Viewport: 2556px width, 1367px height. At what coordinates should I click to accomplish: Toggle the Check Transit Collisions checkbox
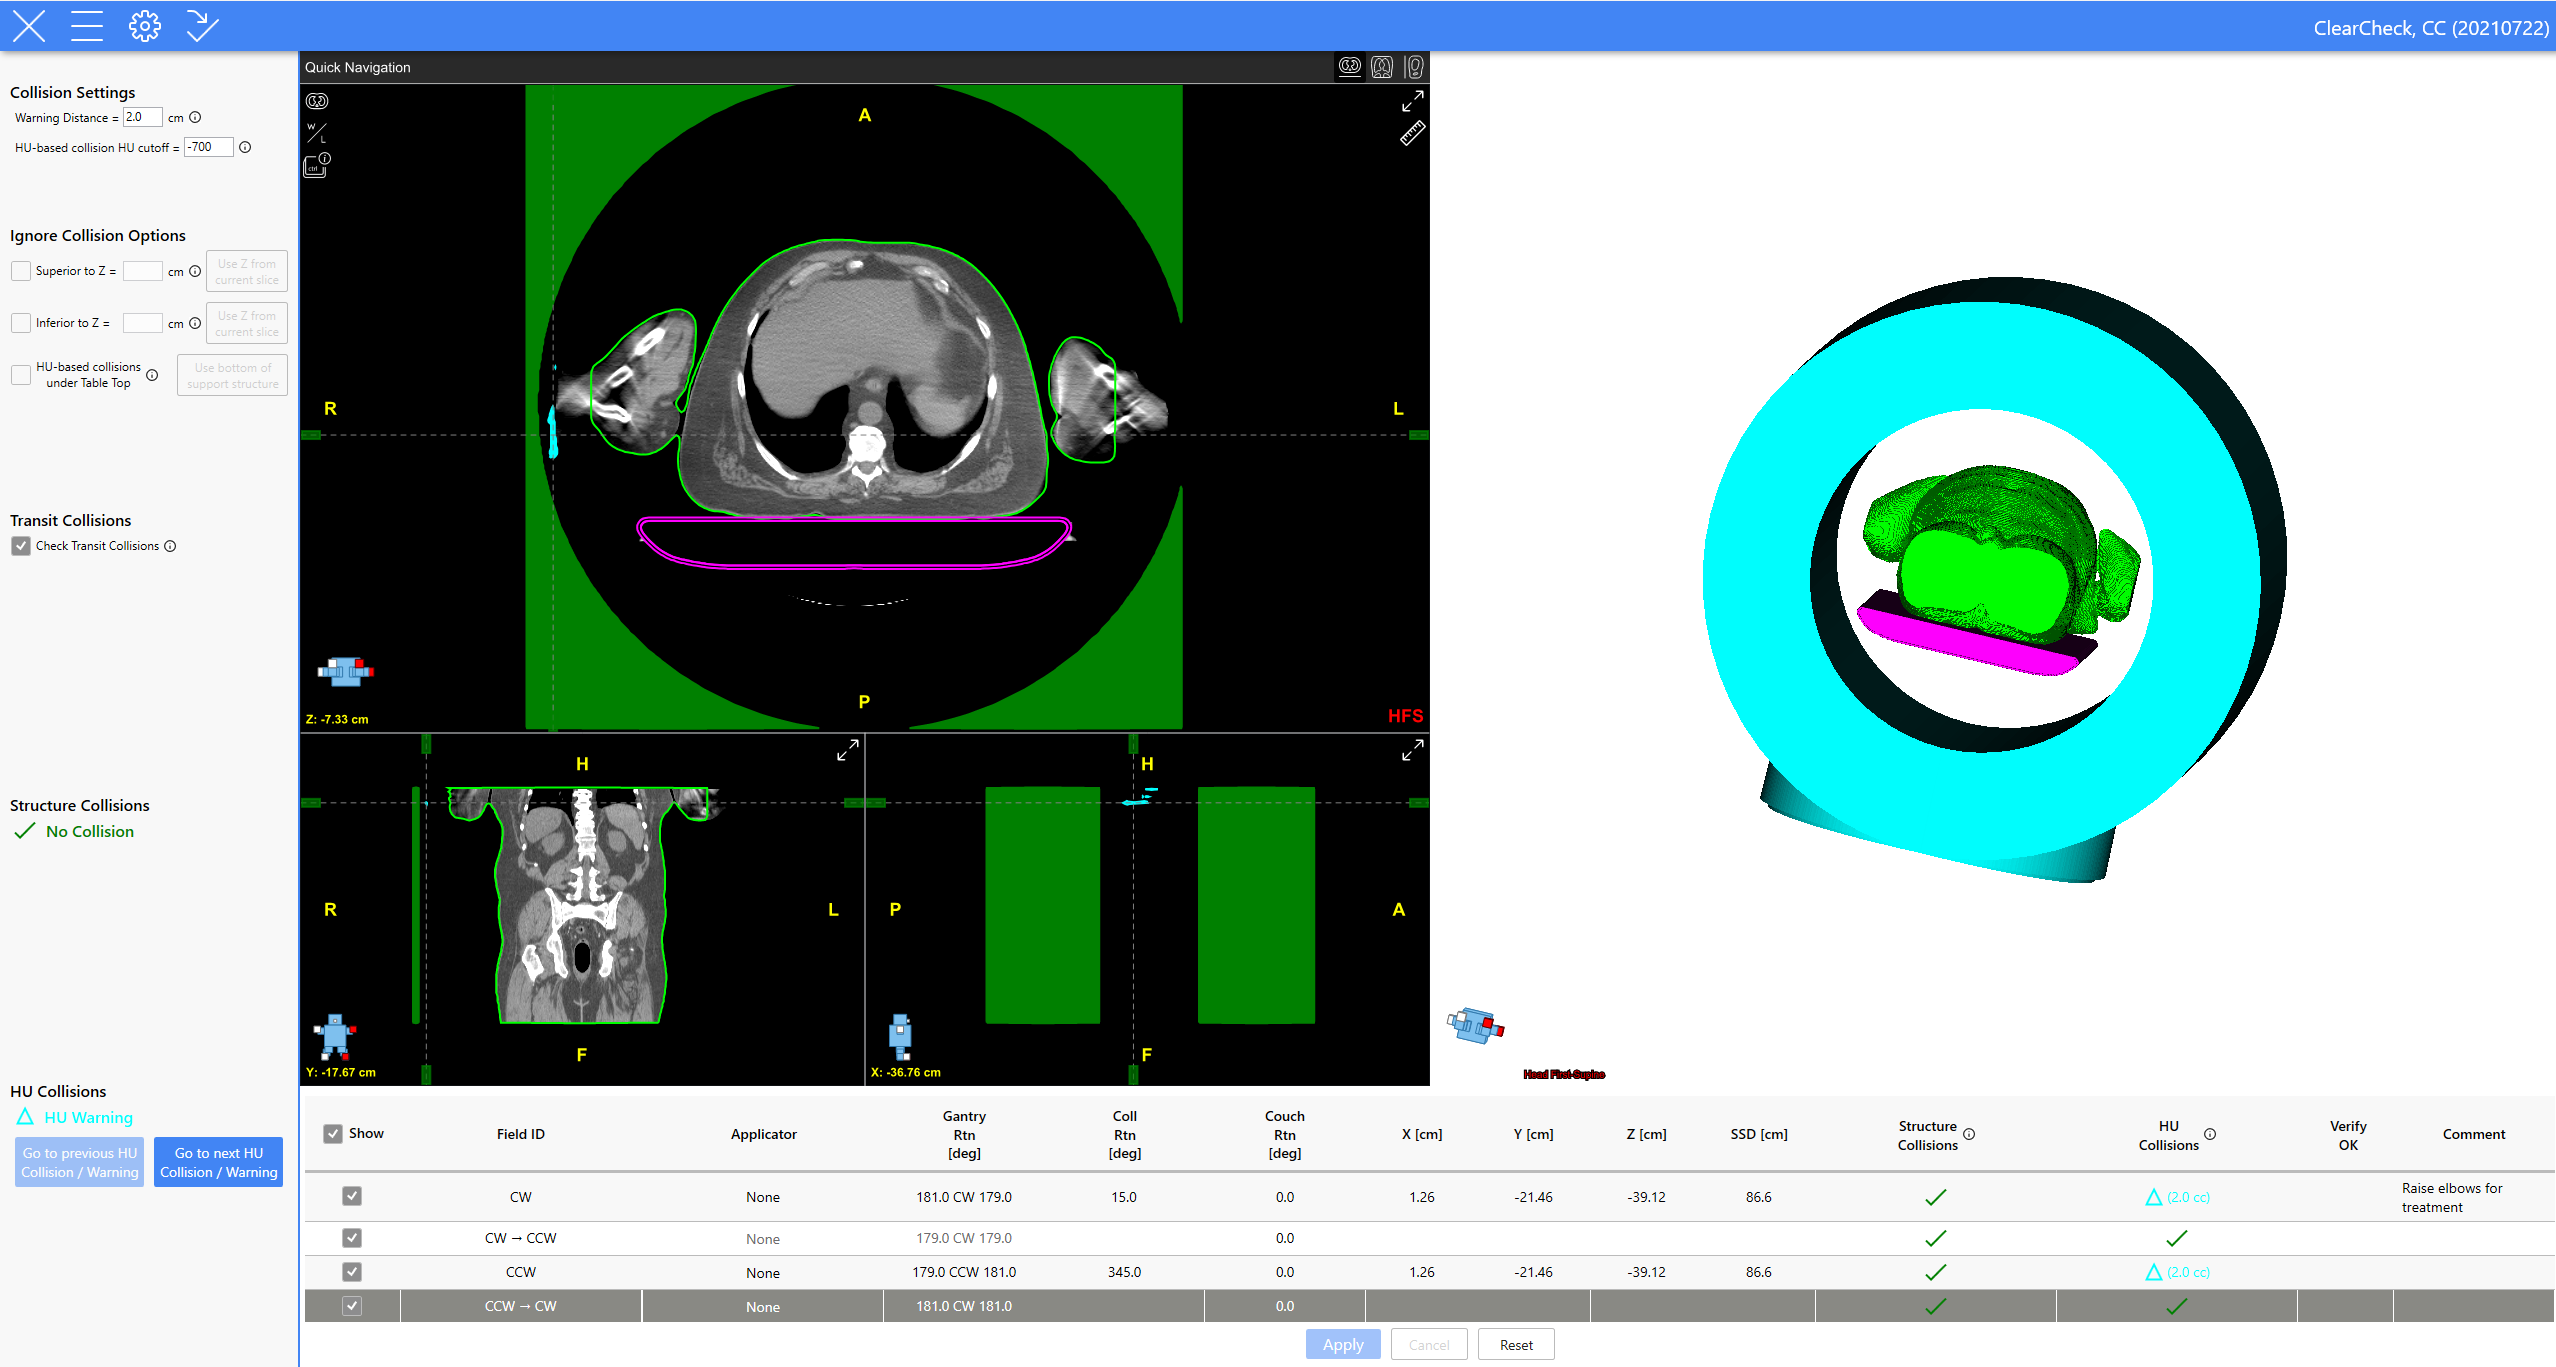21,546
